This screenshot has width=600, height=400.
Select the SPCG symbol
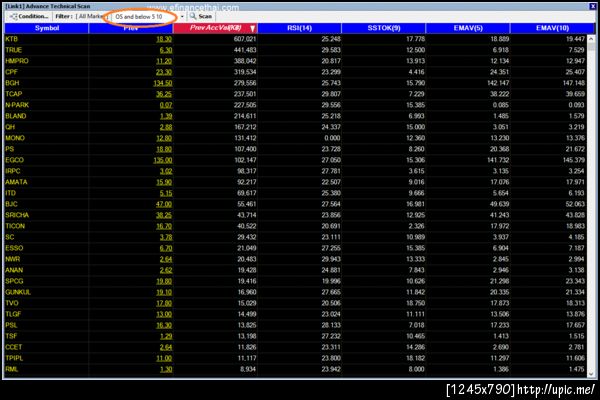pos(14,281)
